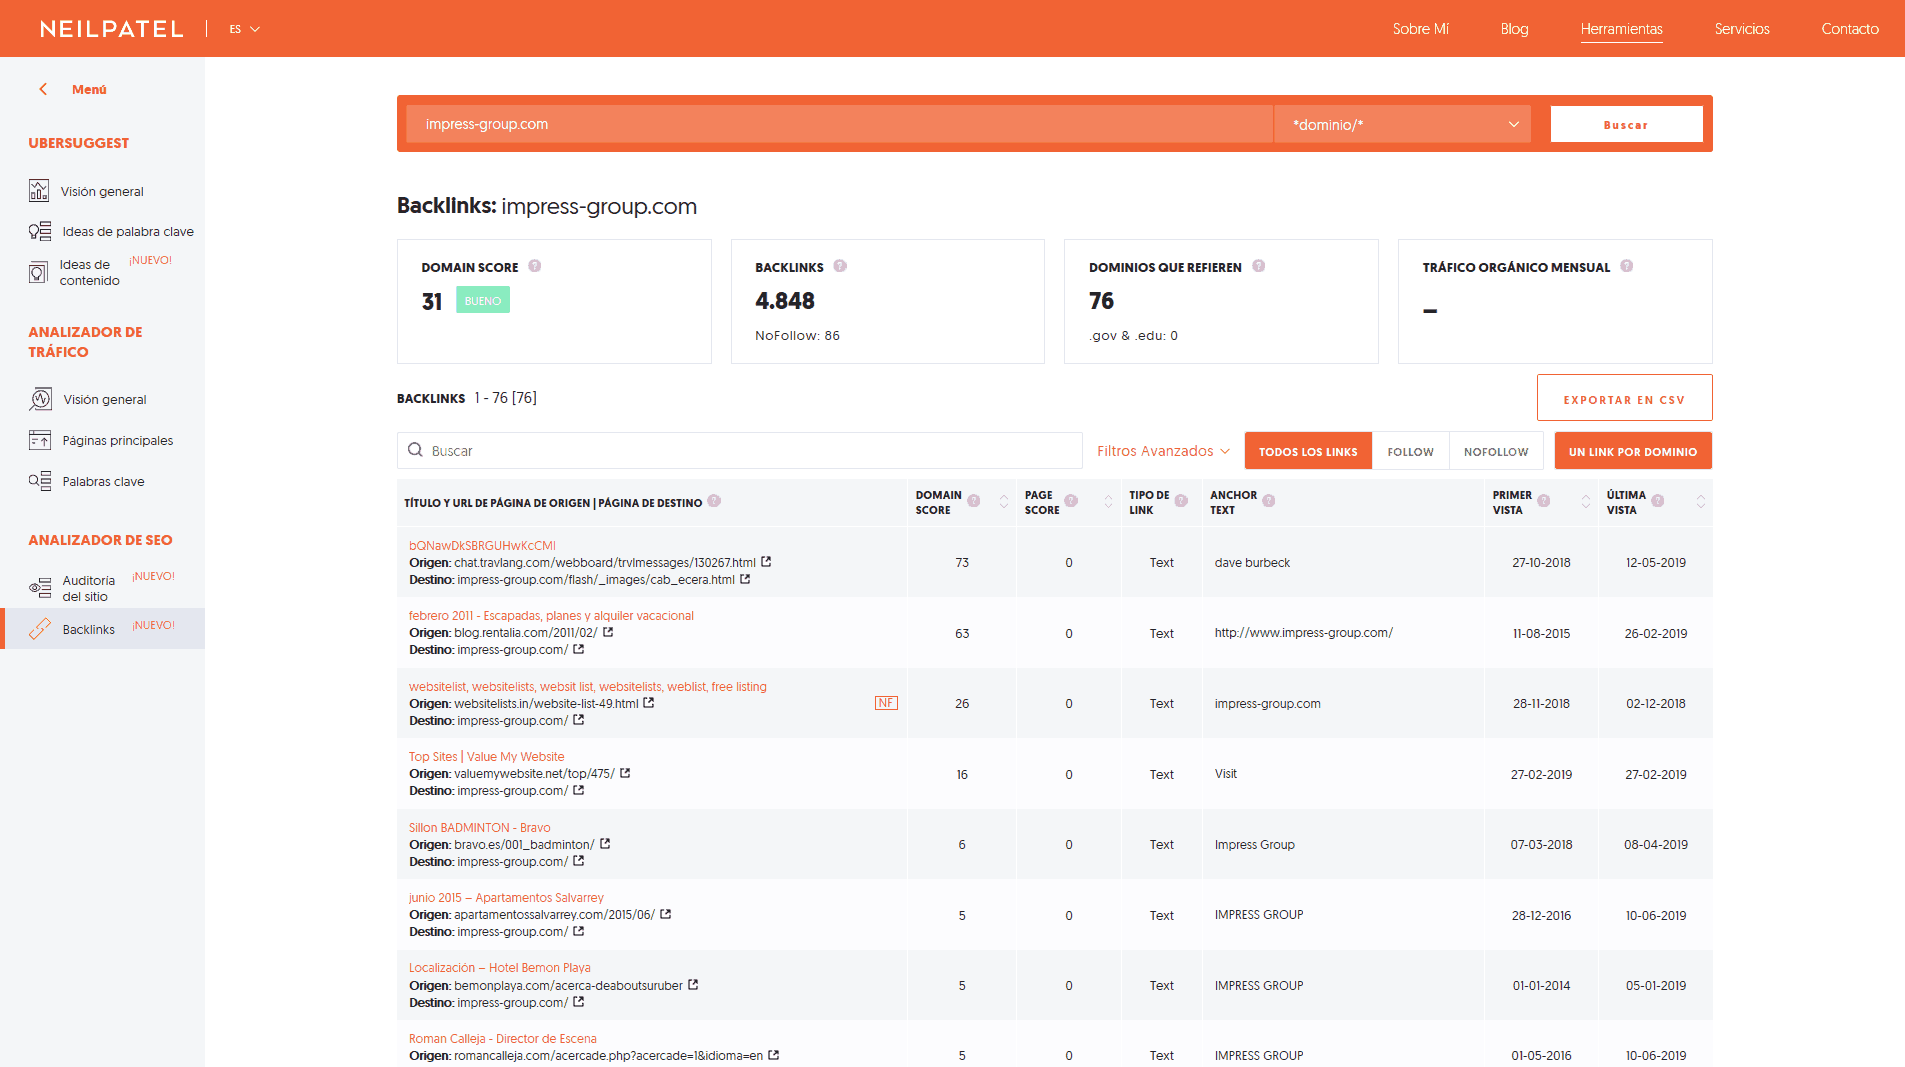This screenshot has height=1067, width=1905.
Task: Click the Backlinks link icon in the sidebar
Action: tap(40, 629)
